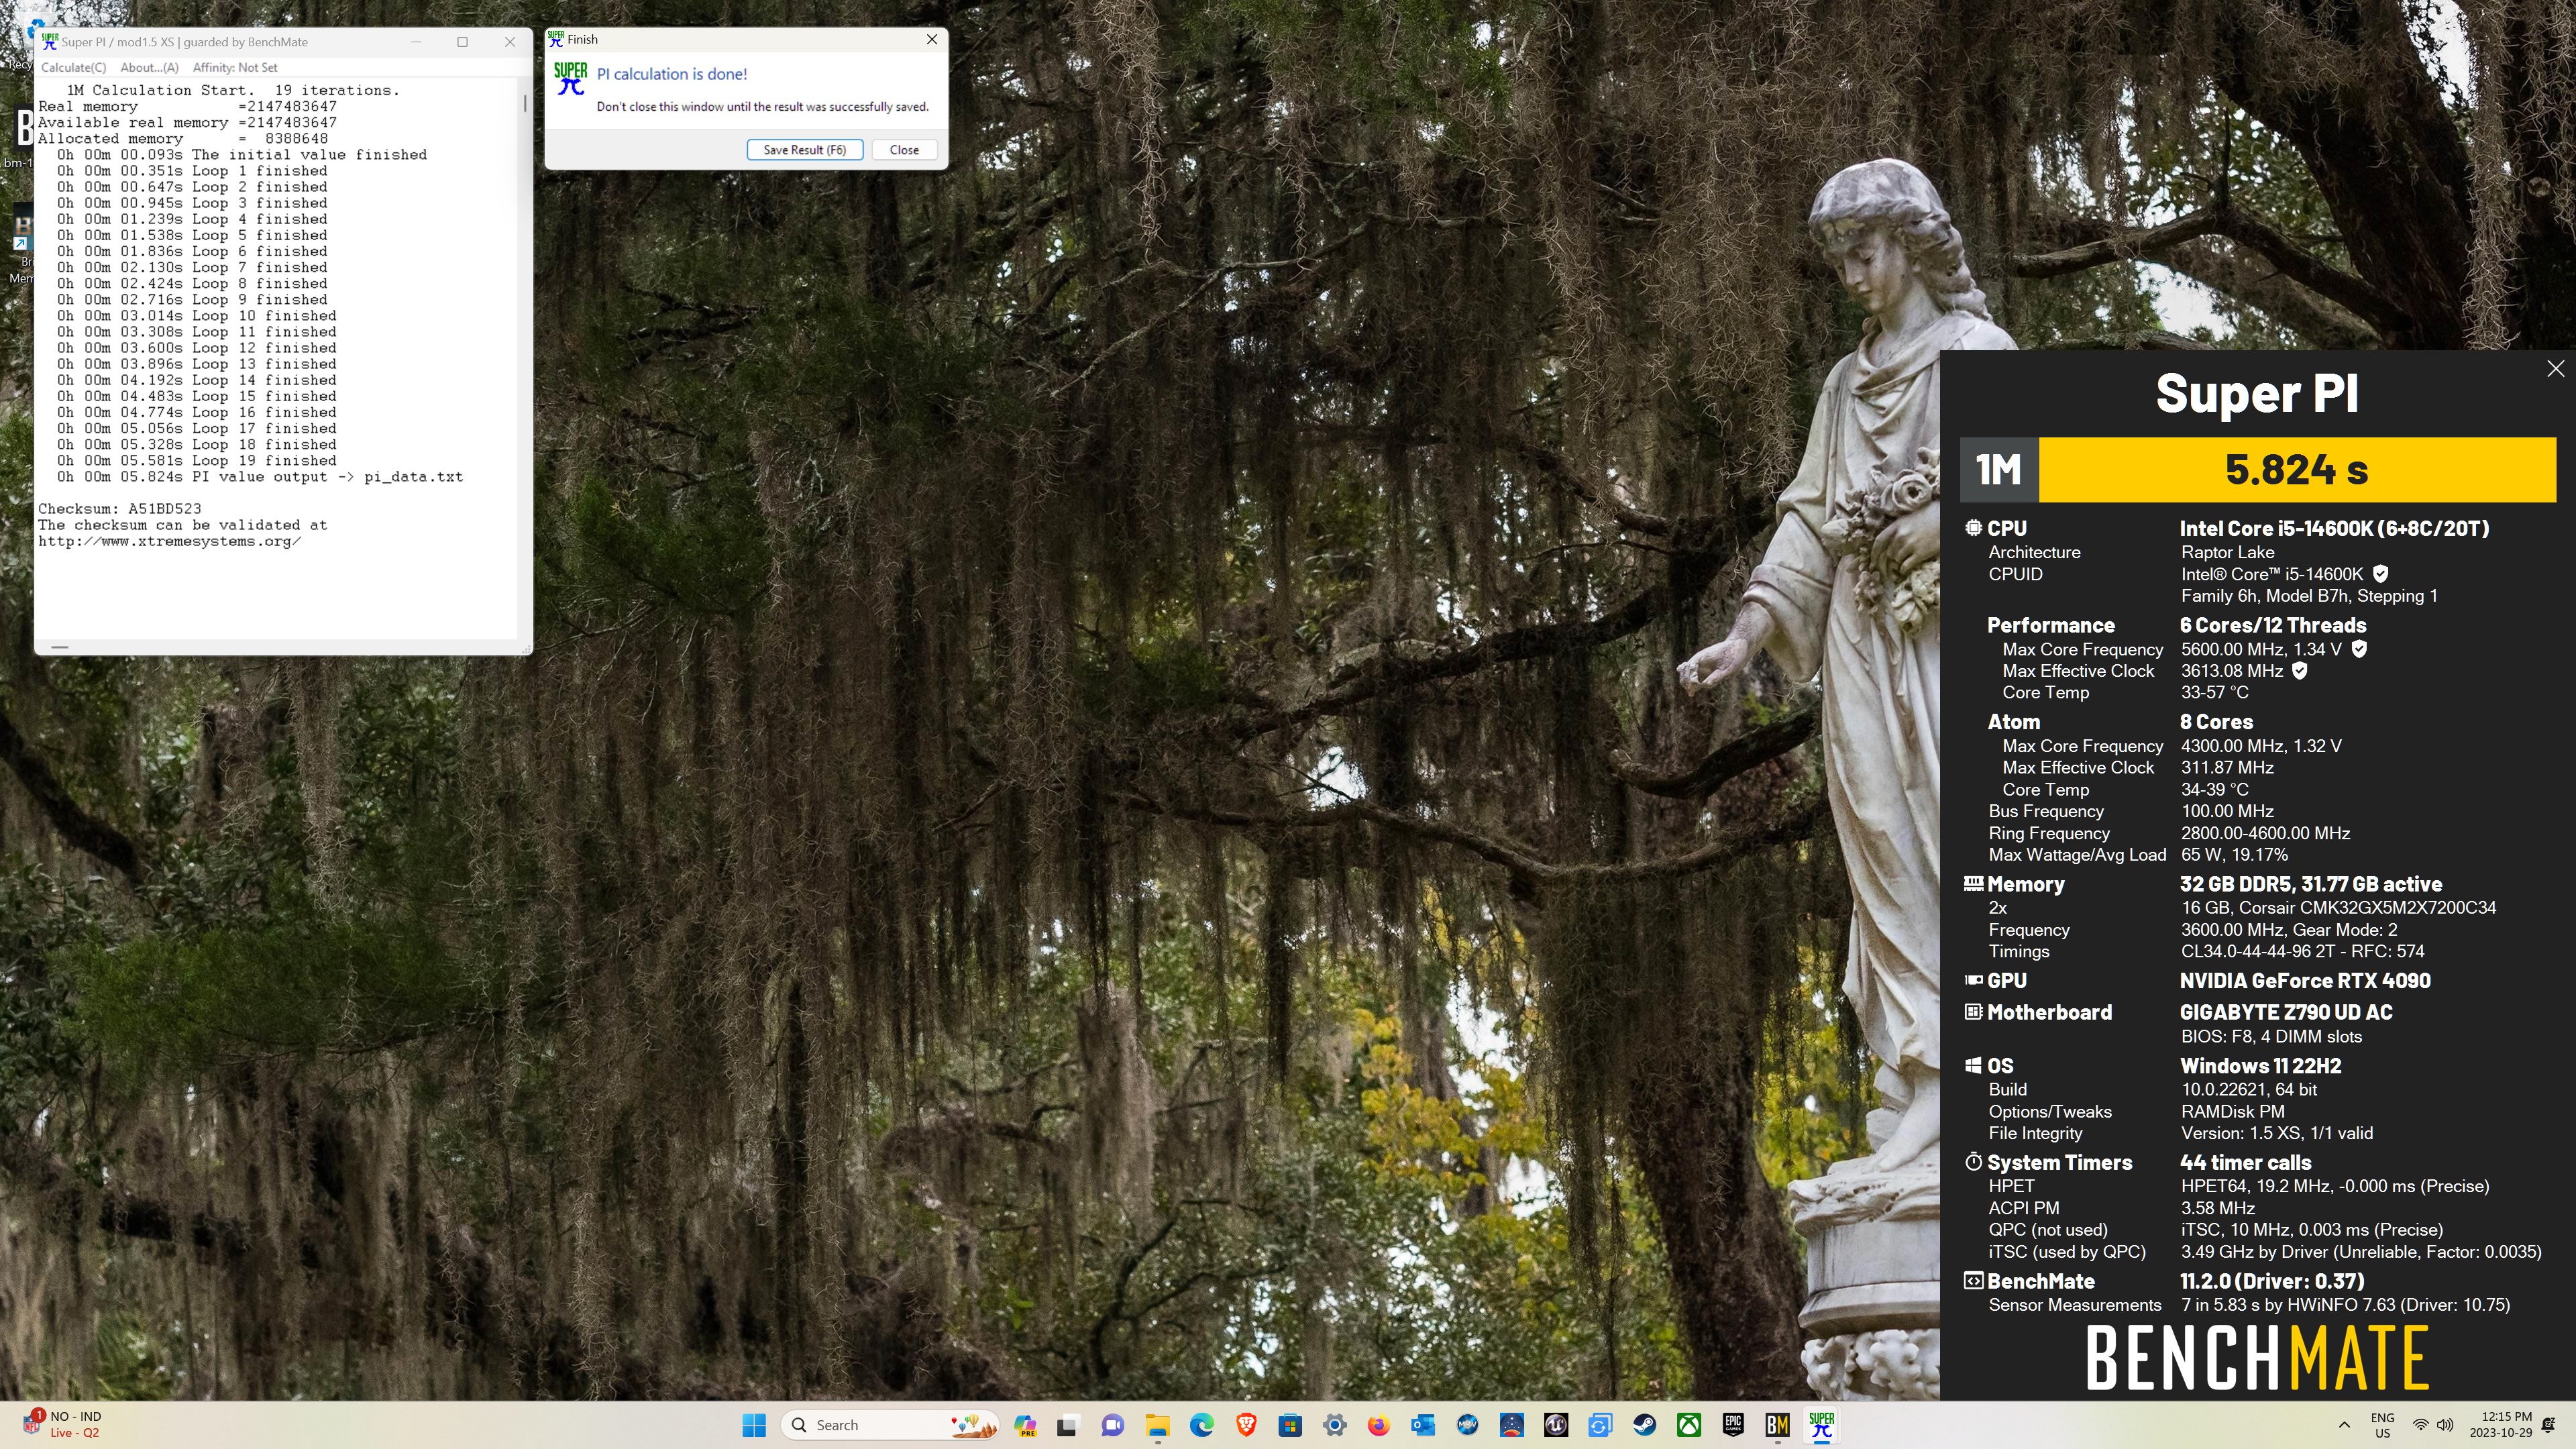Click CL34.0-44-44-96 2T timings value

(2302, 952)
